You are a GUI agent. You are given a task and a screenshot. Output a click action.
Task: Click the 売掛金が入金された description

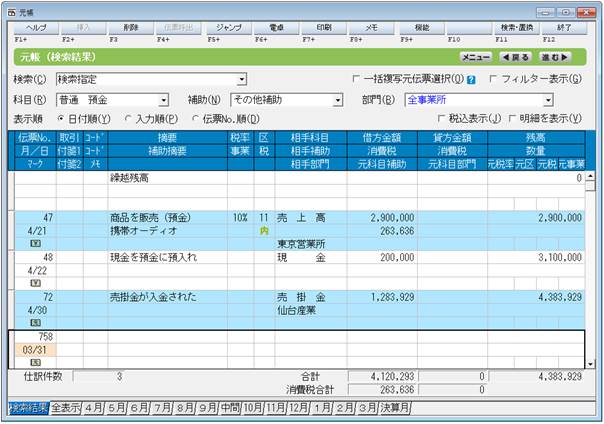click(x=153, y=297)
